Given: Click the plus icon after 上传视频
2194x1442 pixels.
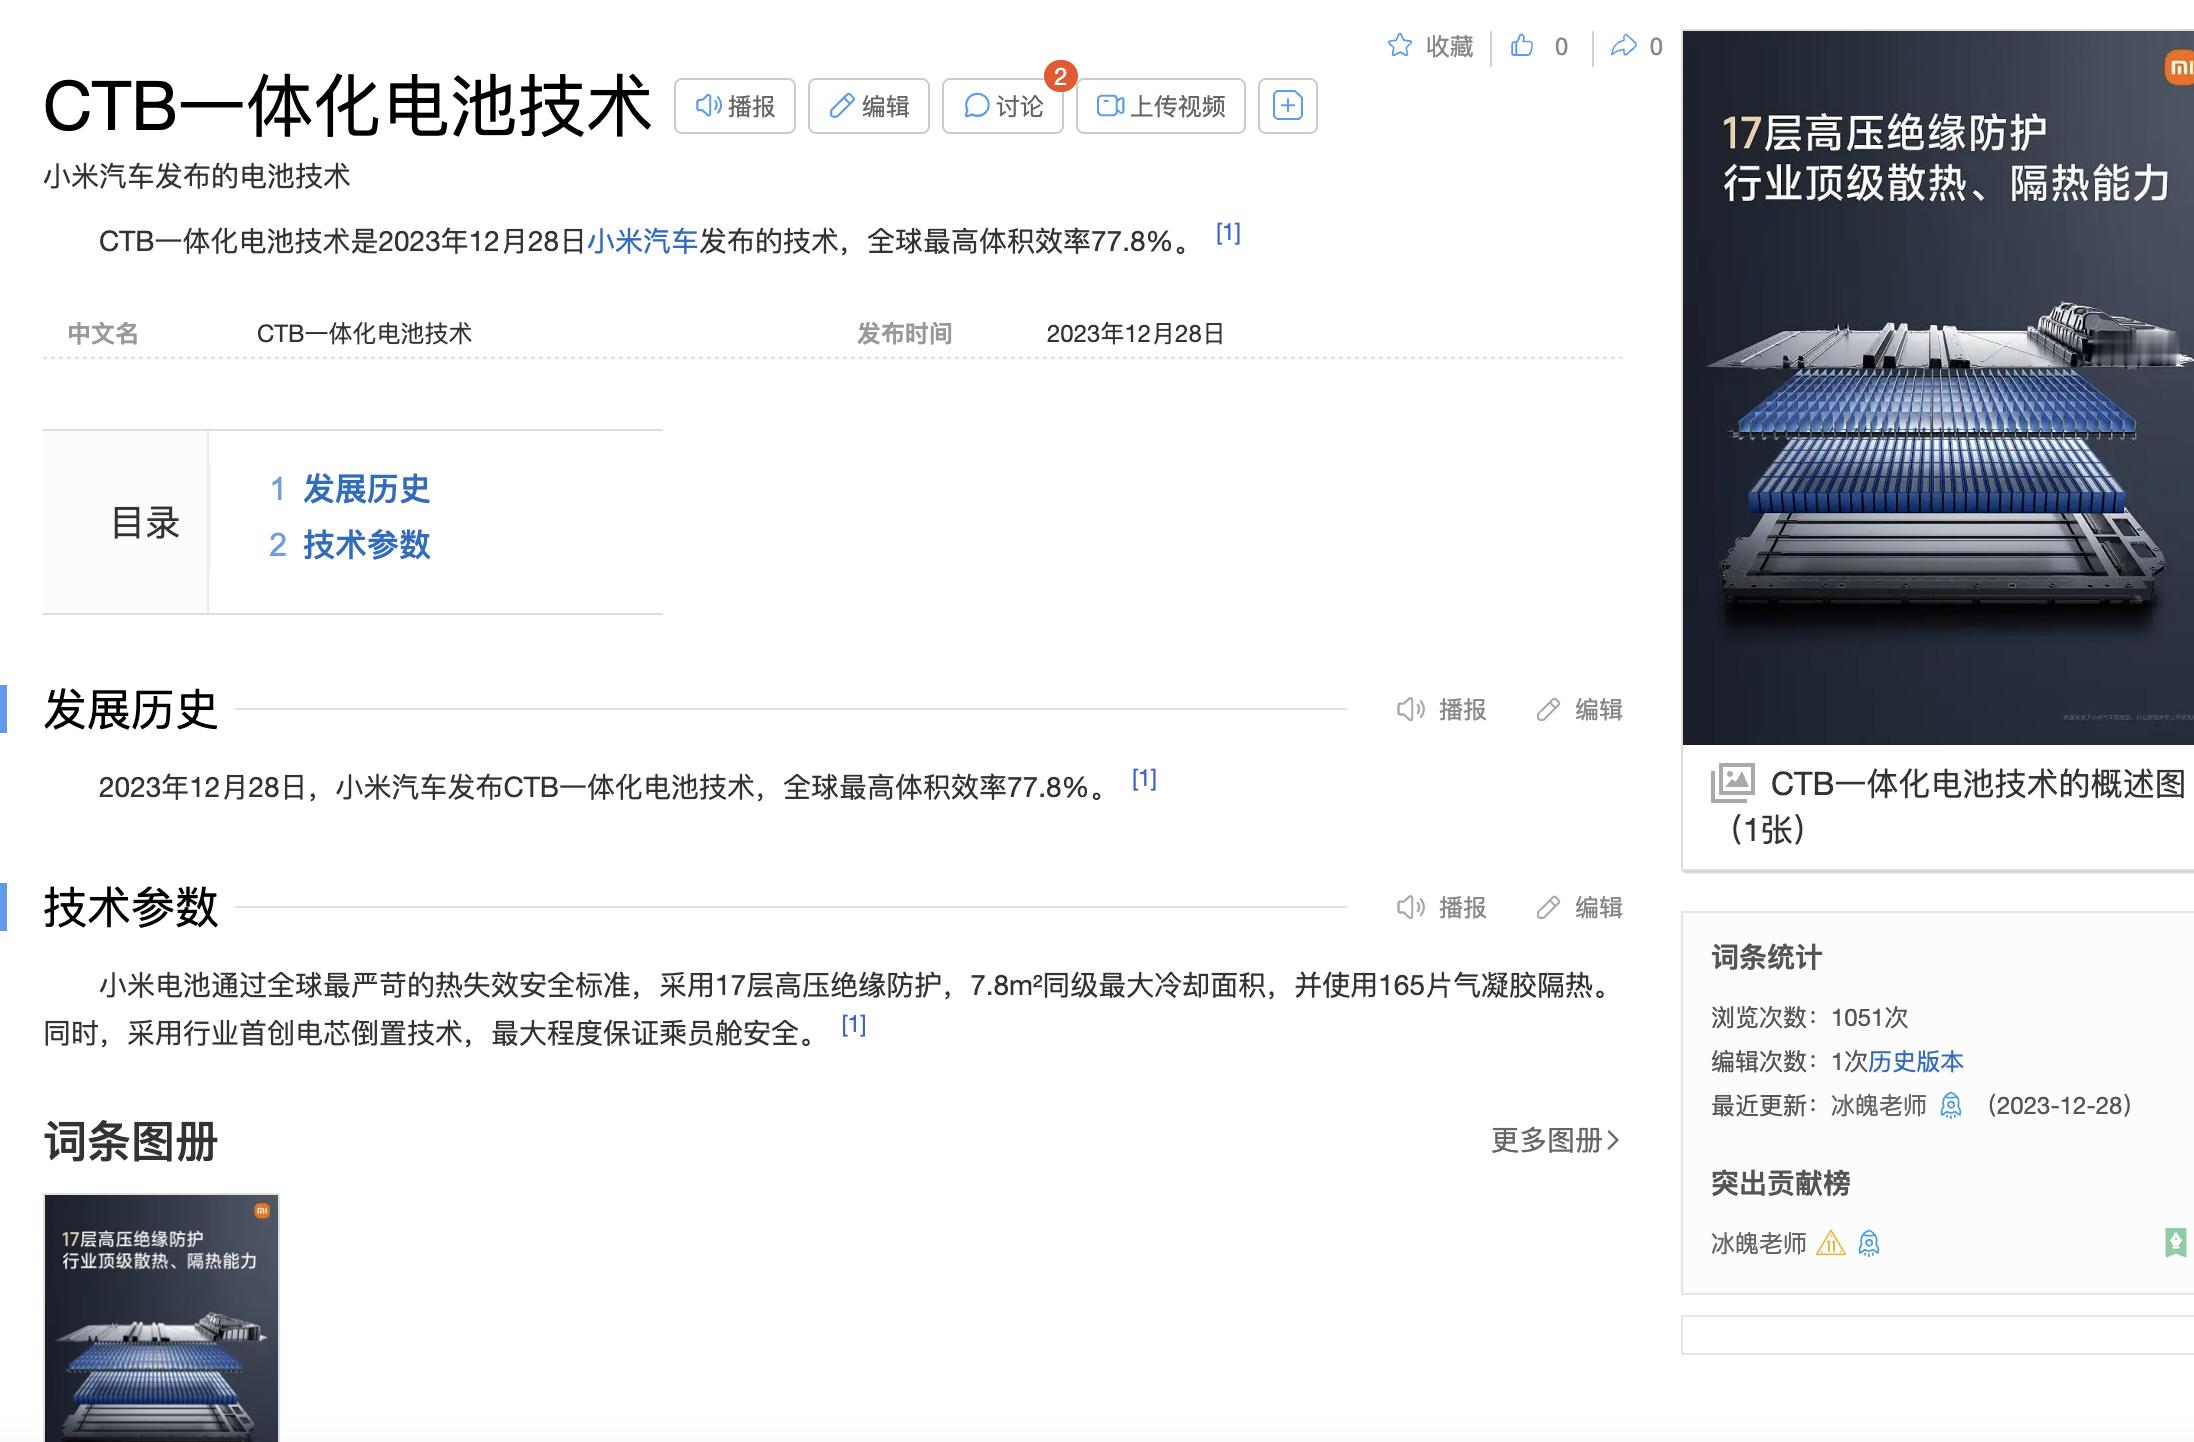Looking at the screenshot, I should coord(1288,105).
